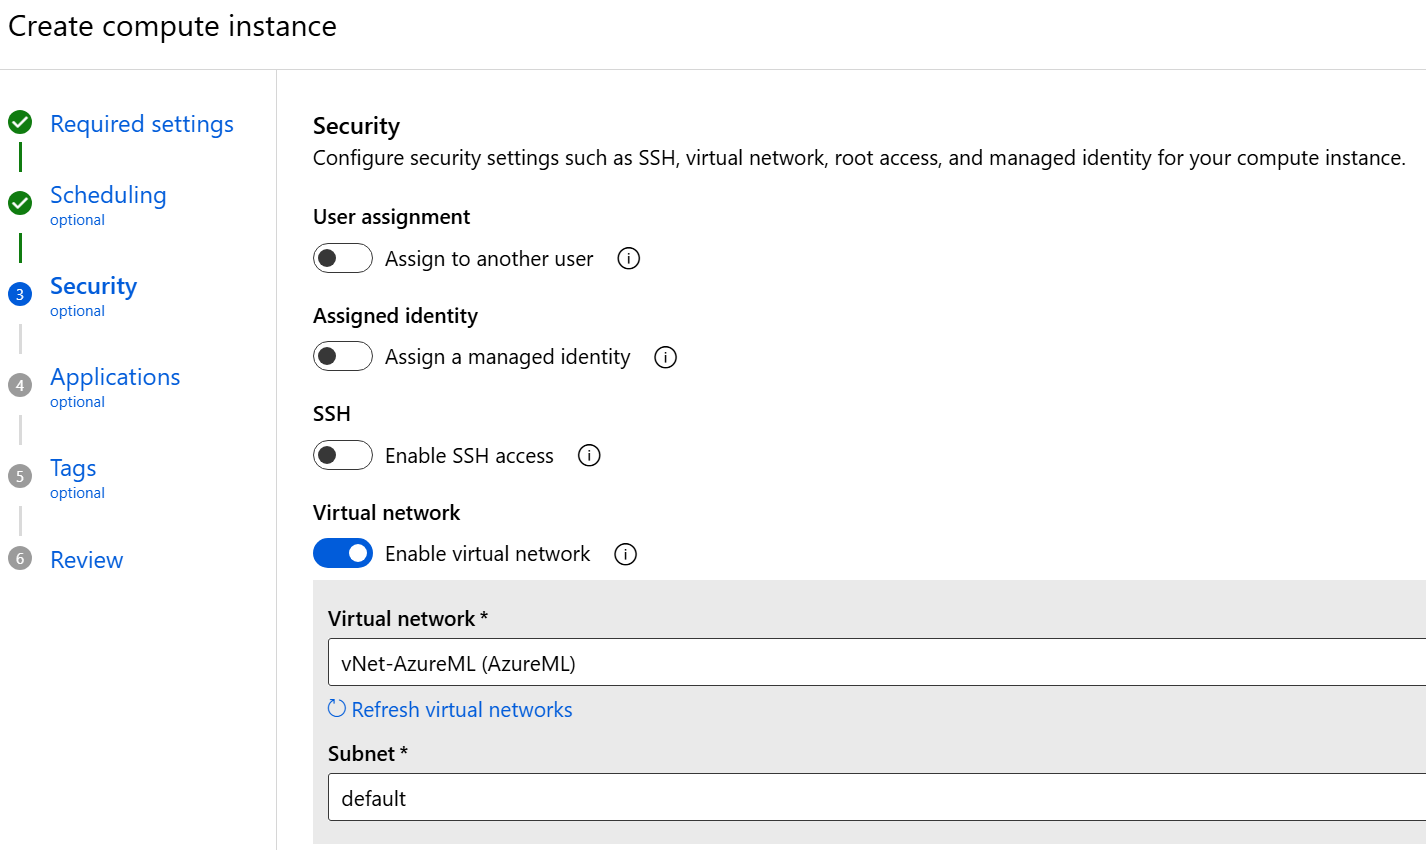Viewport: 1426px width, 850px height.
Task: Click the step 5 Tags number icon
Action: (x=20, y=476)
